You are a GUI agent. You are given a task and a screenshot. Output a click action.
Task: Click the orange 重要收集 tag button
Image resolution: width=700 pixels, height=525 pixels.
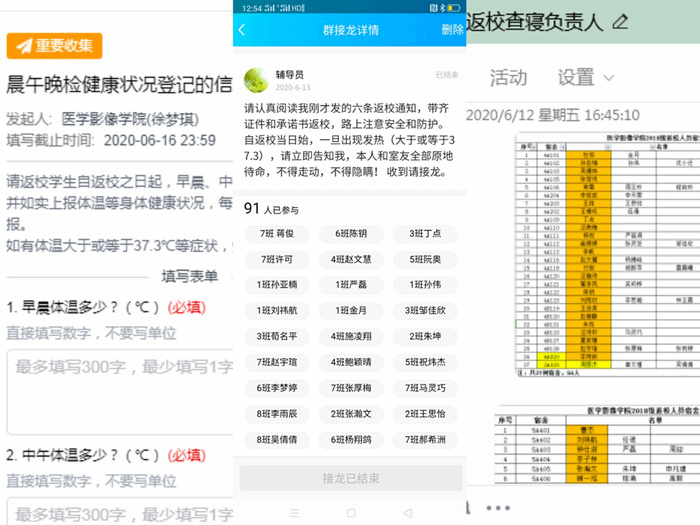pyautogui.click(x=54, y=45)
